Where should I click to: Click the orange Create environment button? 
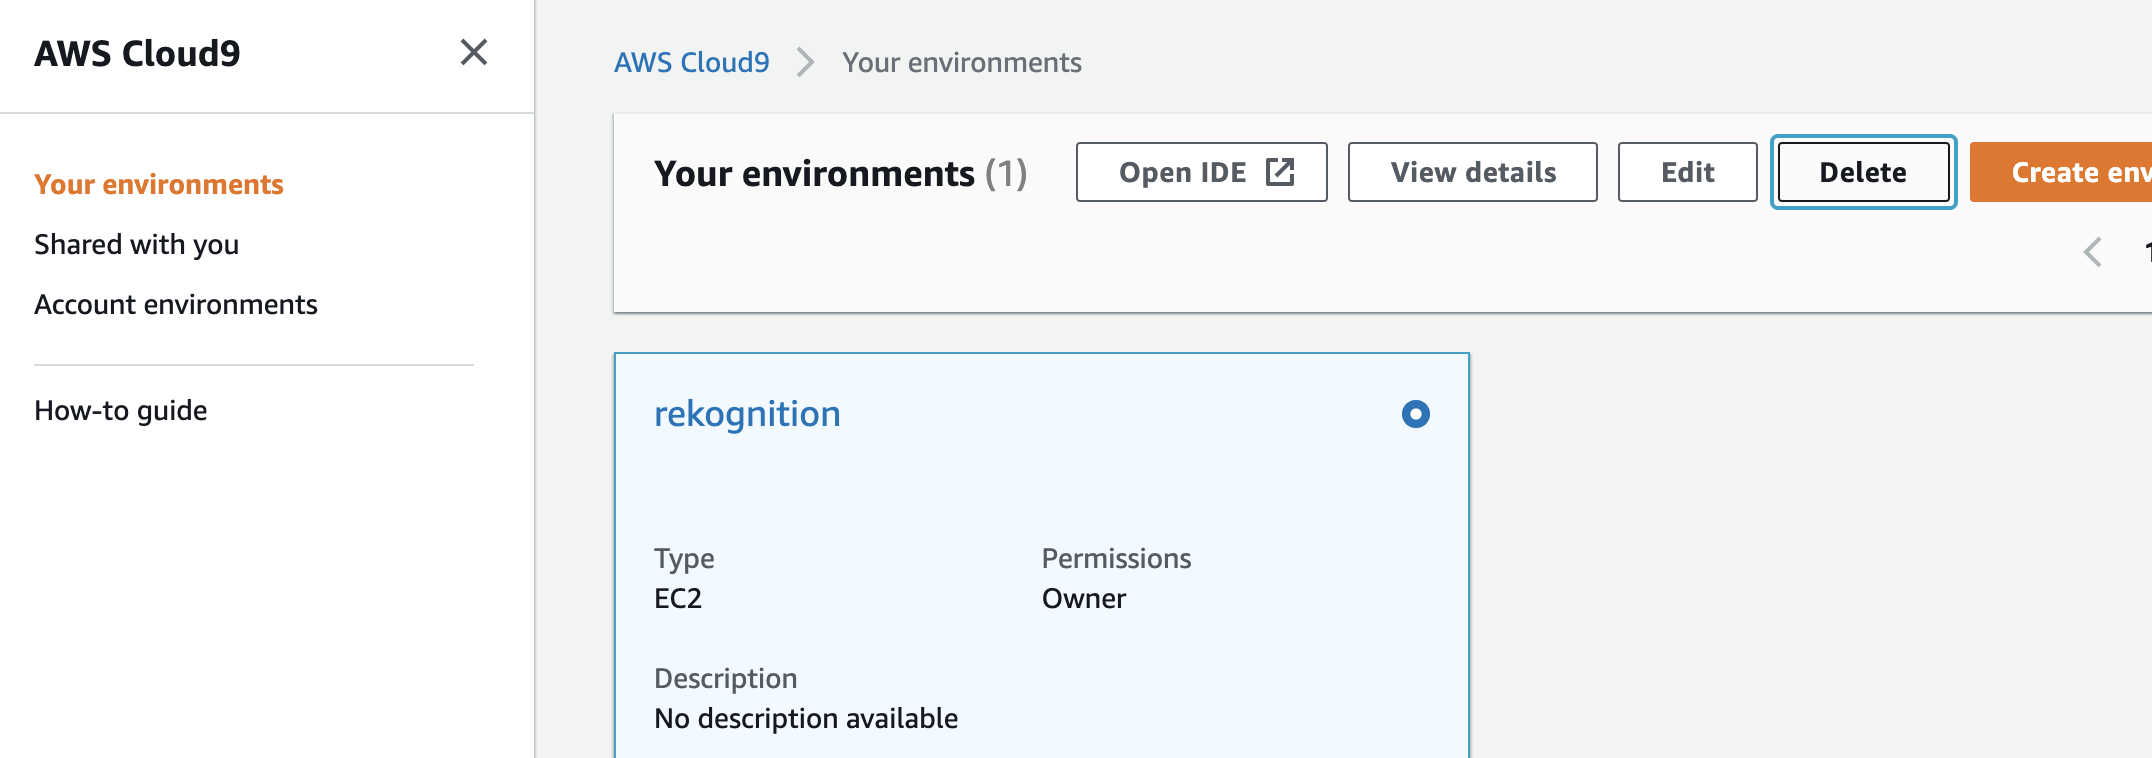point(2070,172)
